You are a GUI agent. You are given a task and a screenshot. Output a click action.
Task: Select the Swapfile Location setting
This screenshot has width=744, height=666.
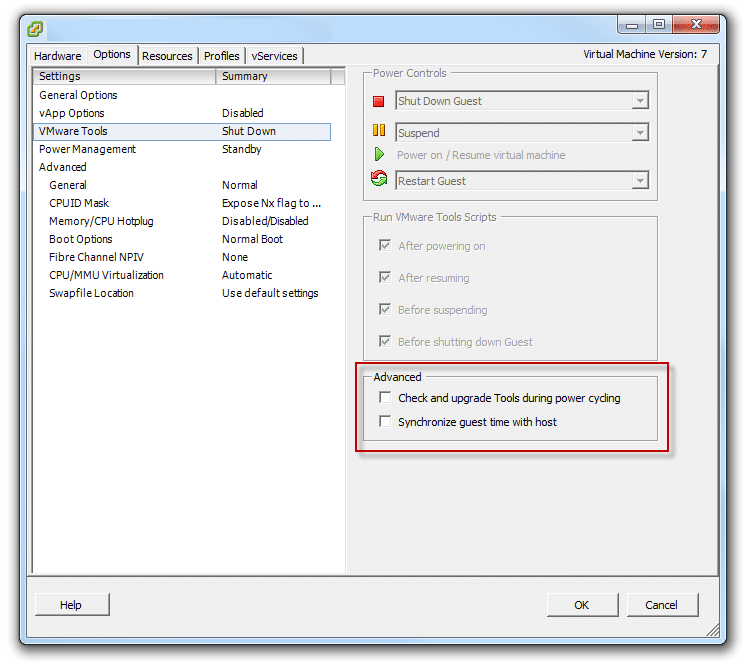pyautogui.click(x=91, y=293)
